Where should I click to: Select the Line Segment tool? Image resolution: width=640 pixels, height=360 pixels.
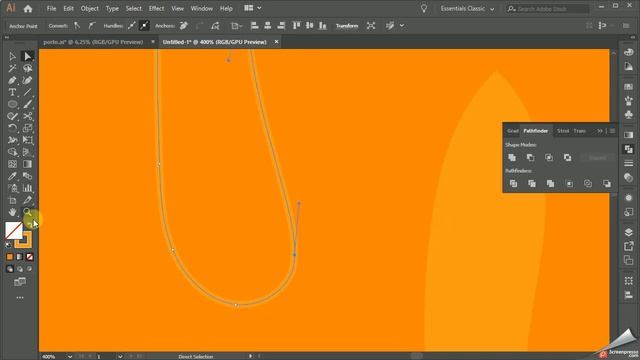pos(27,92)
